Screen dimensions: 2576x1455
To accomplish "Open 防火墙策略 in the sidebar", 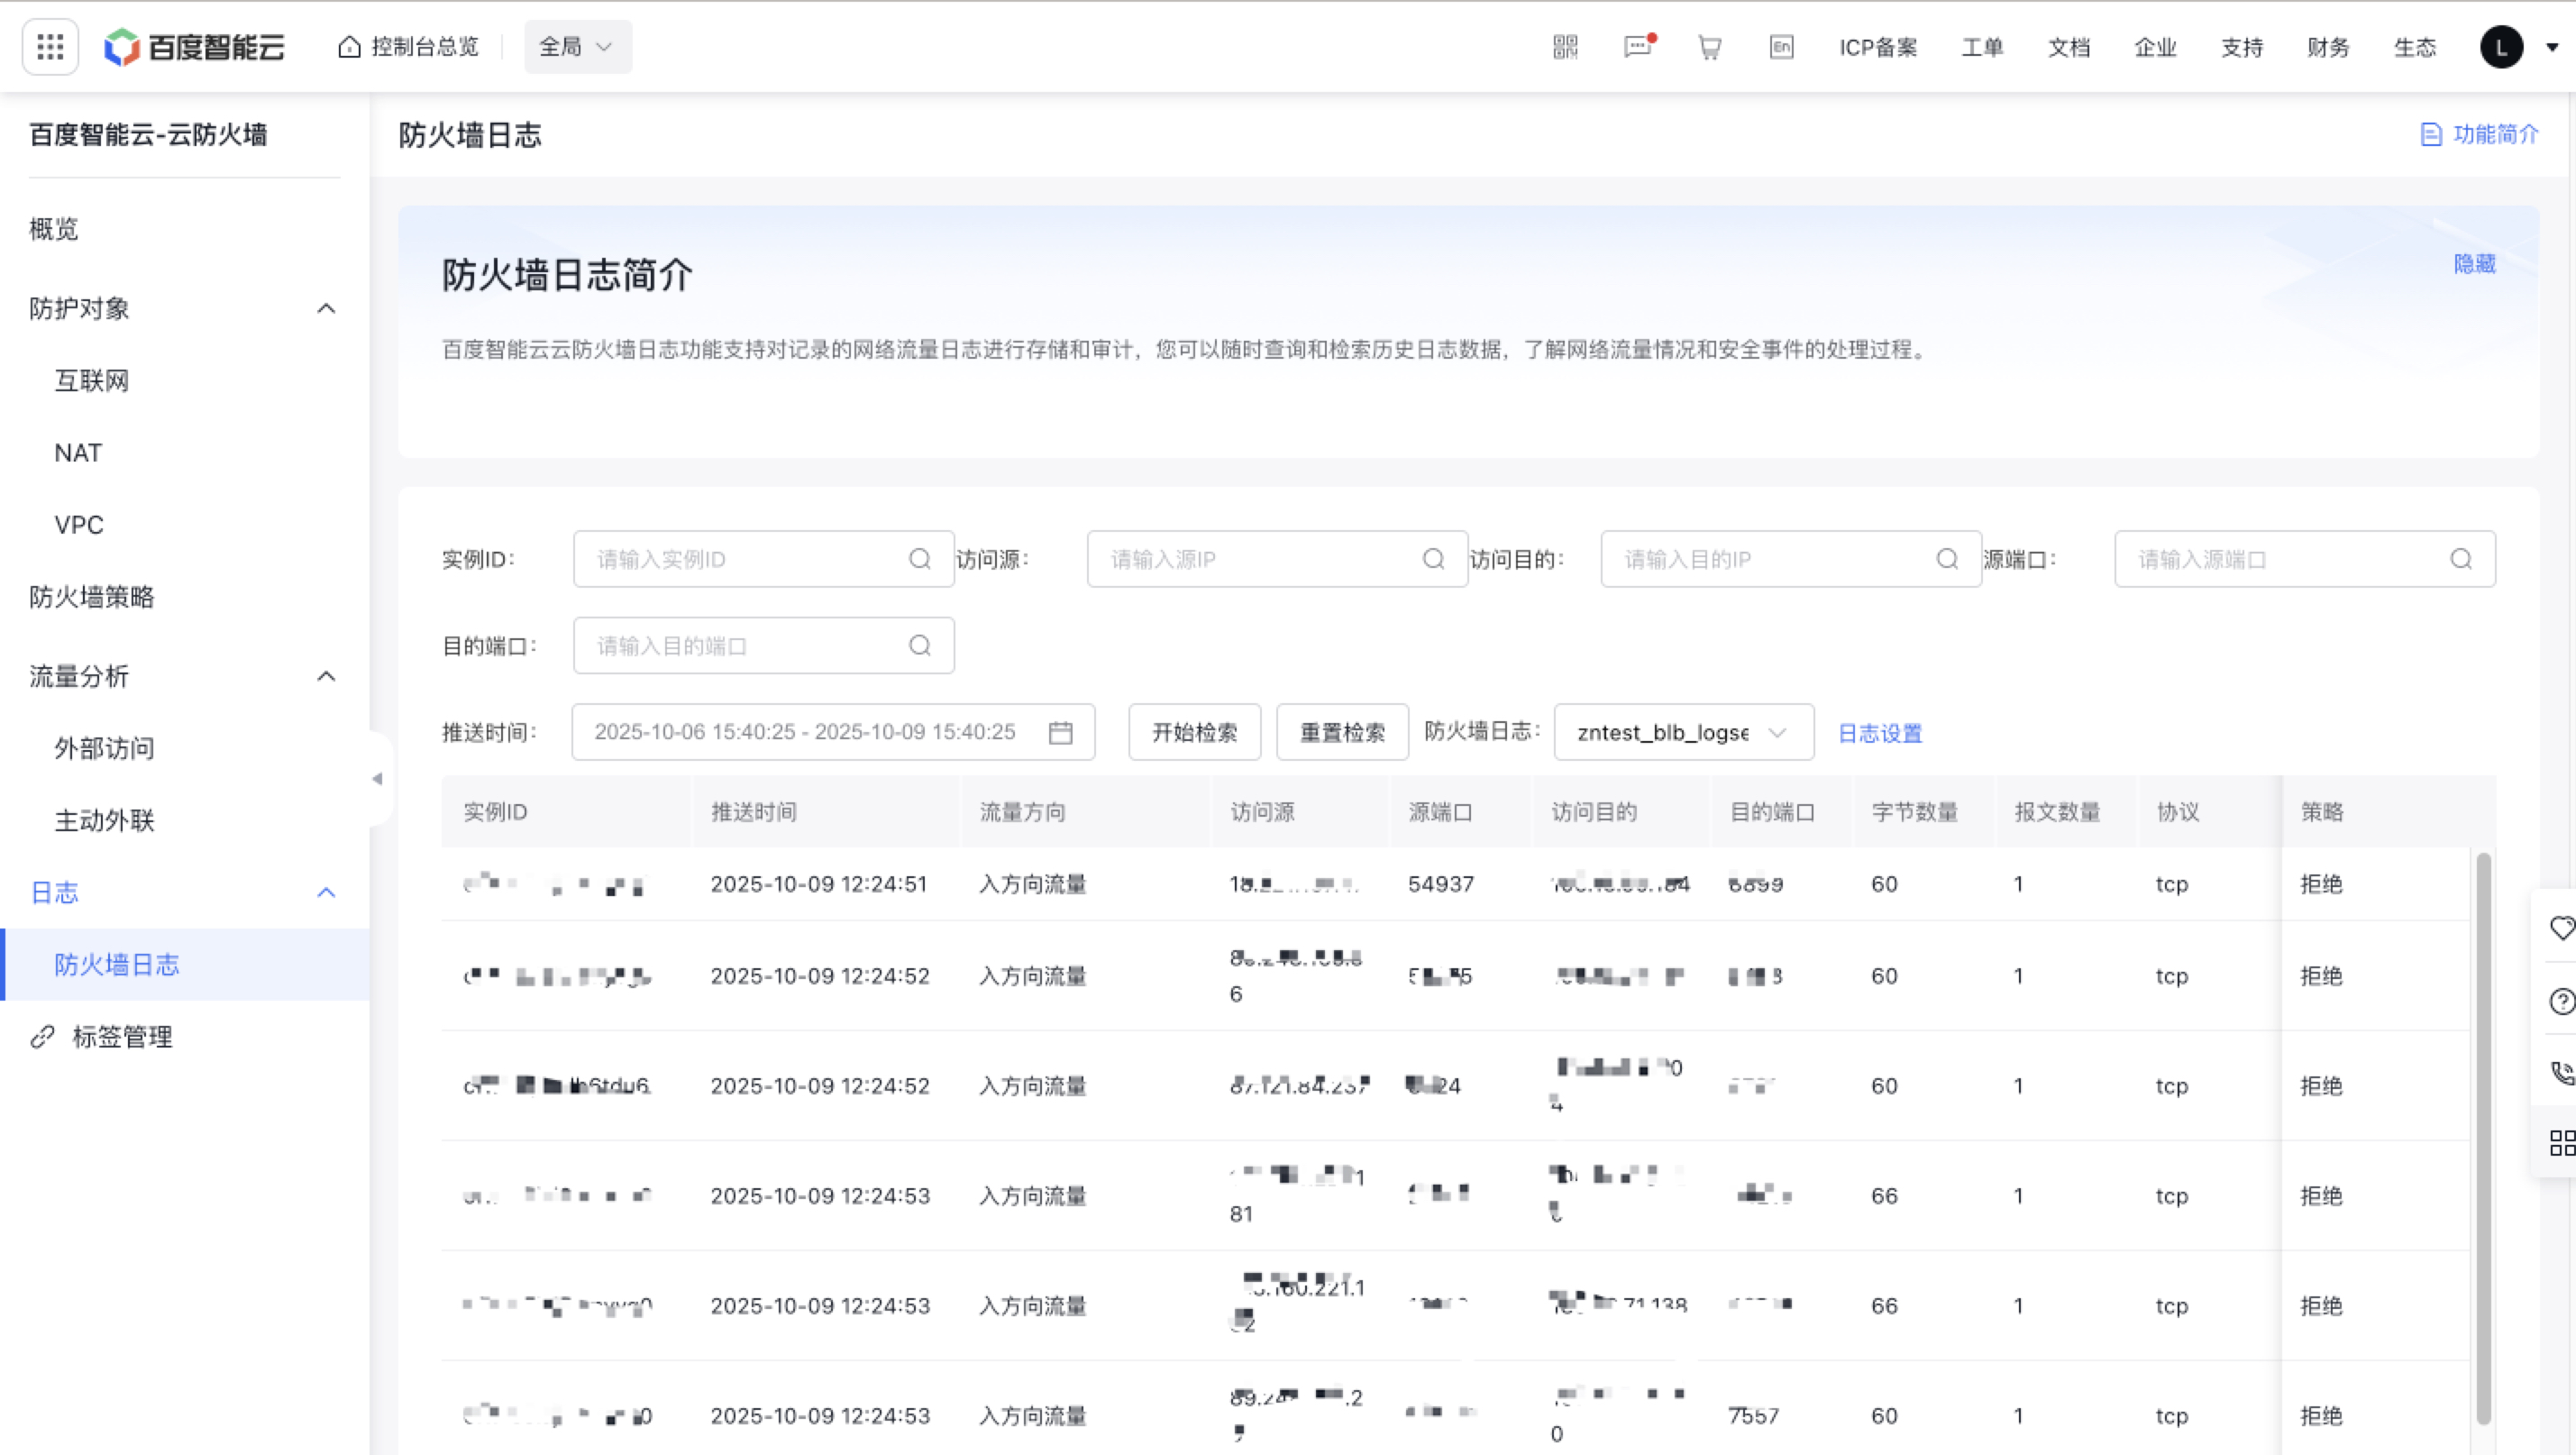I will click(92, 597).
